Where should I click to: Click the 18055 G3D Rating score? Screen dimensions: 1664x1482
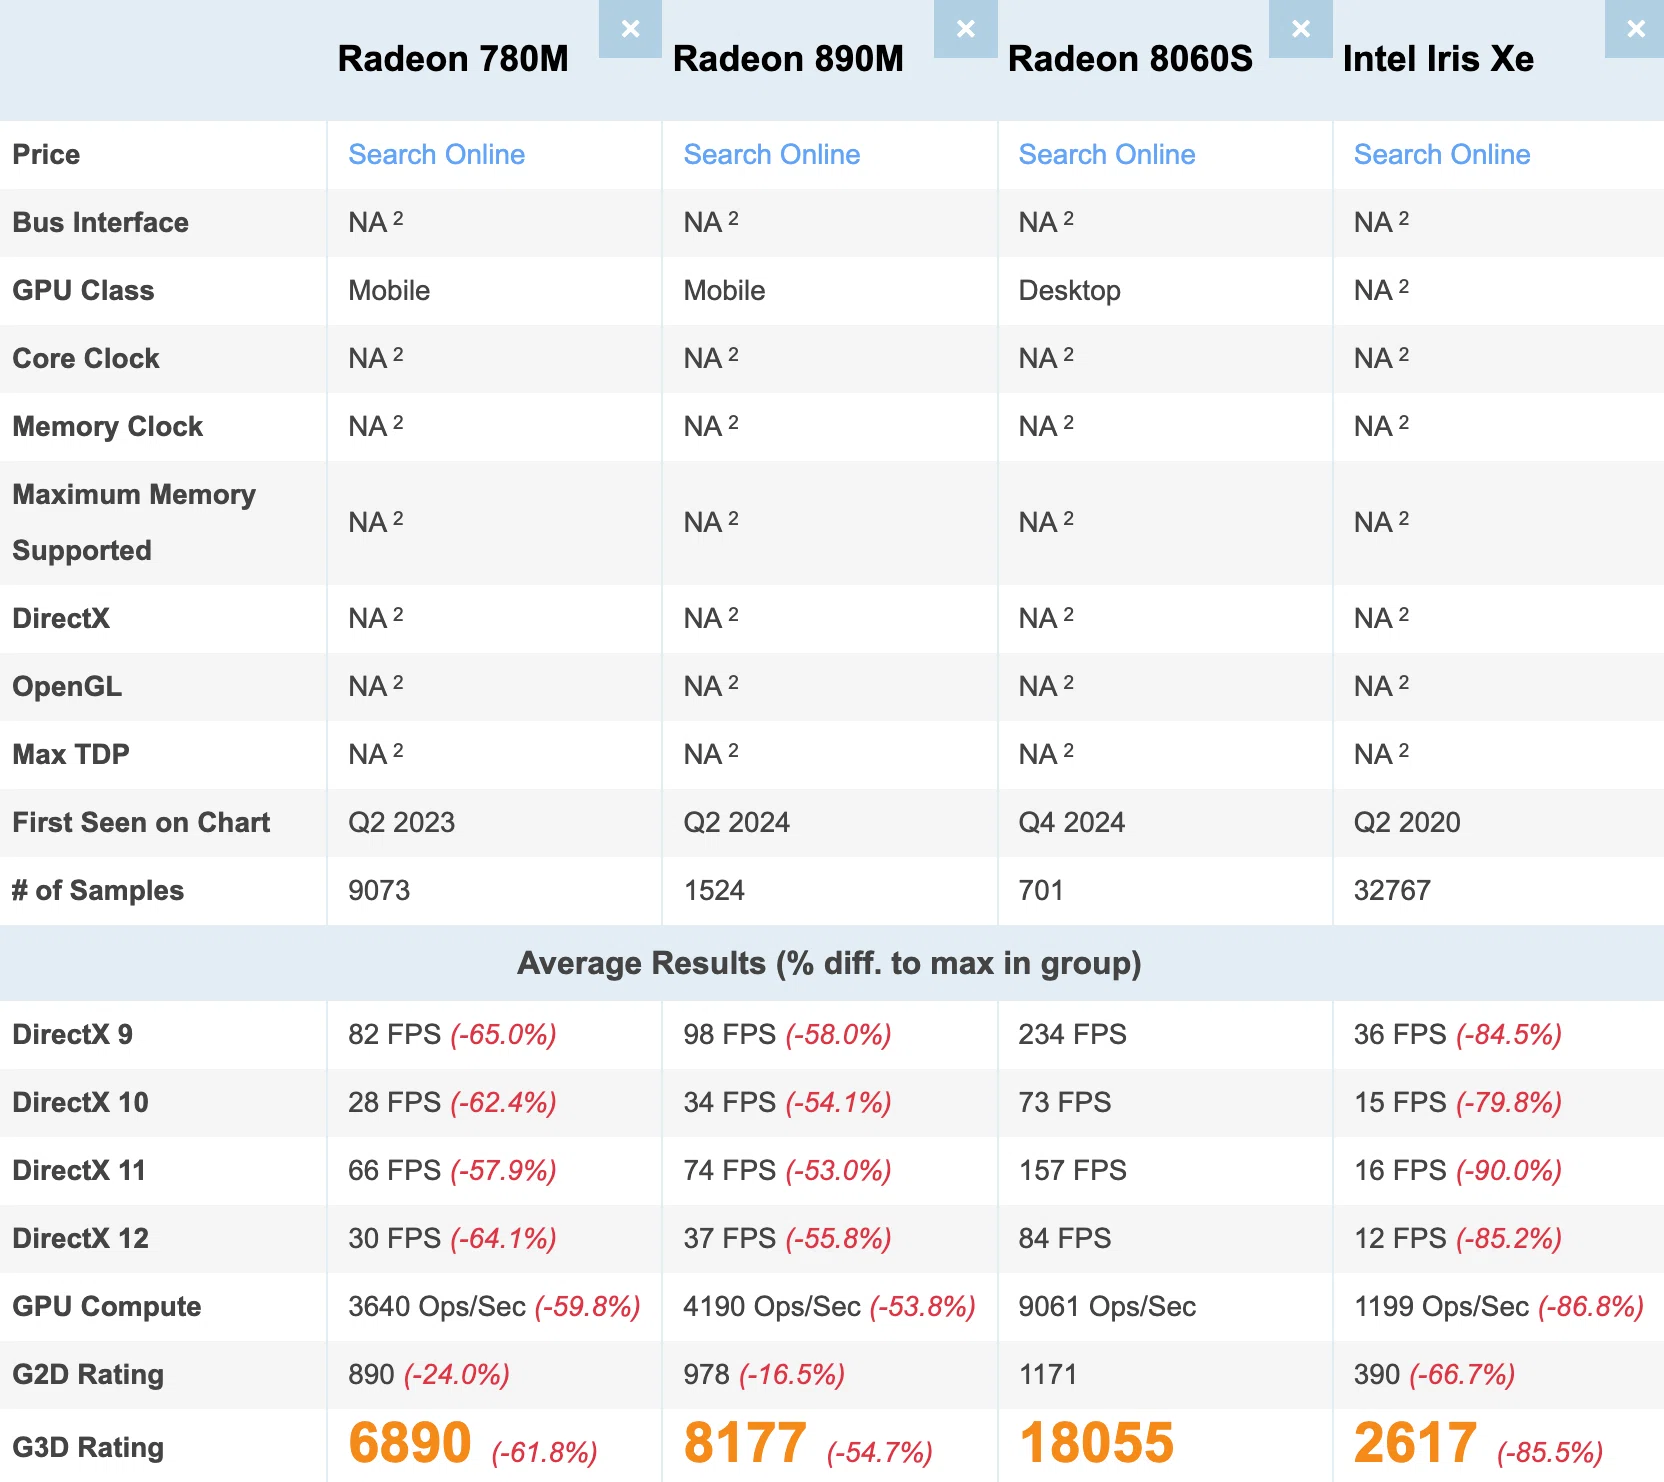click(x=1096, y=1443)
